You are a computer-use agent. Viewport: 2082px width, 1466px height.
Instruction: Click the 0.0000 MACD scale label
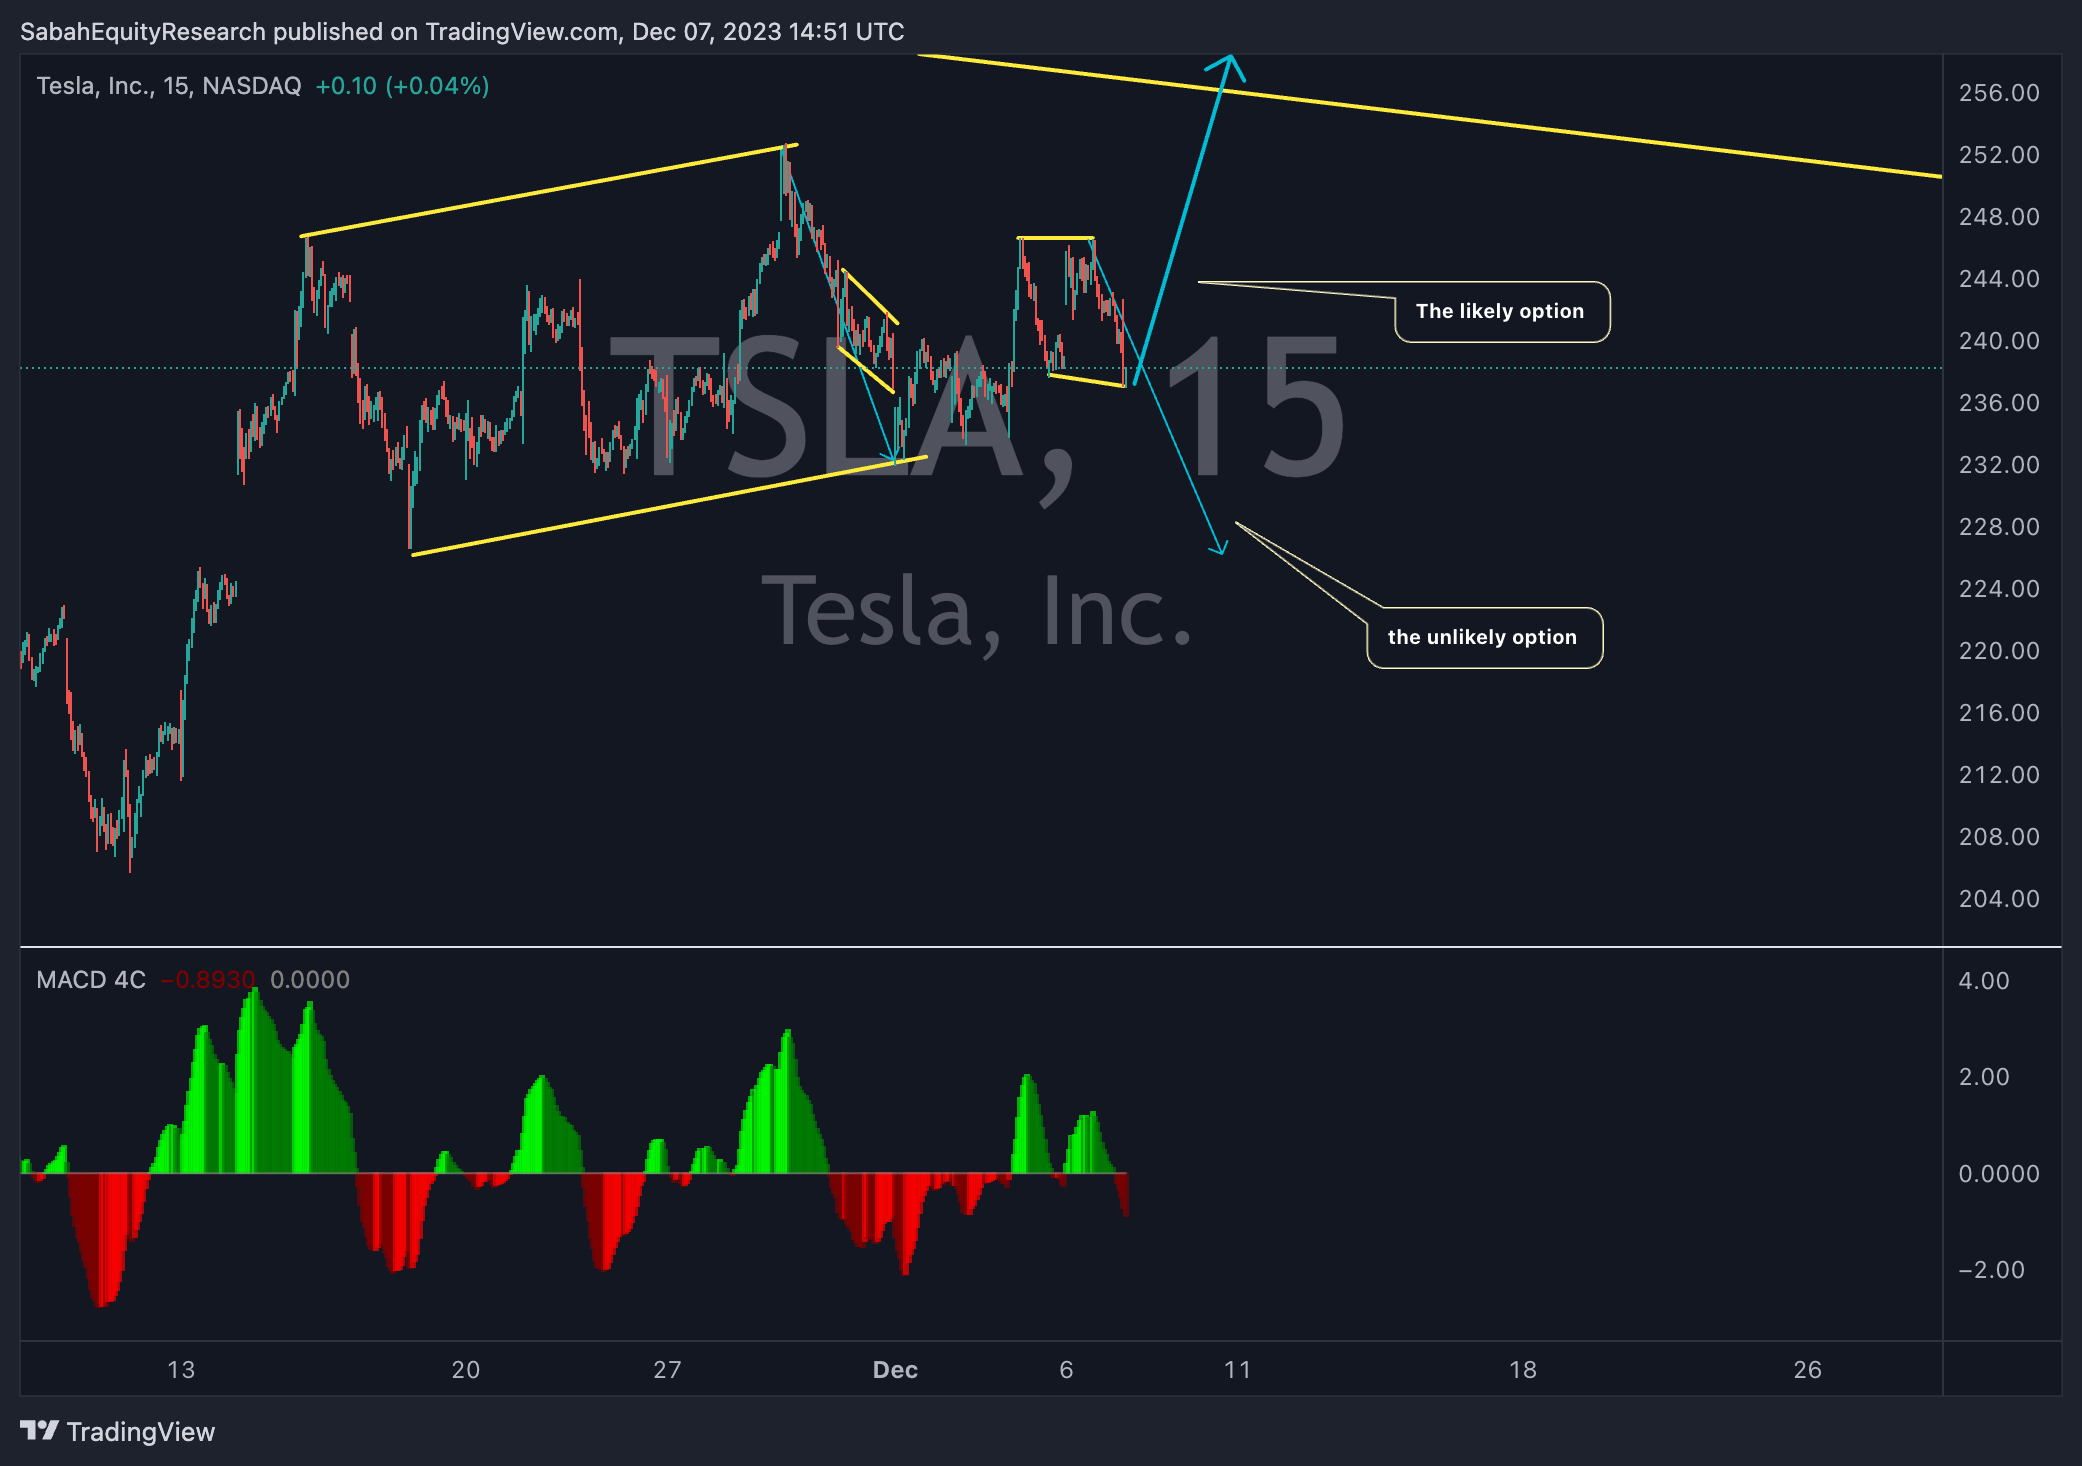point(1999,1174)
